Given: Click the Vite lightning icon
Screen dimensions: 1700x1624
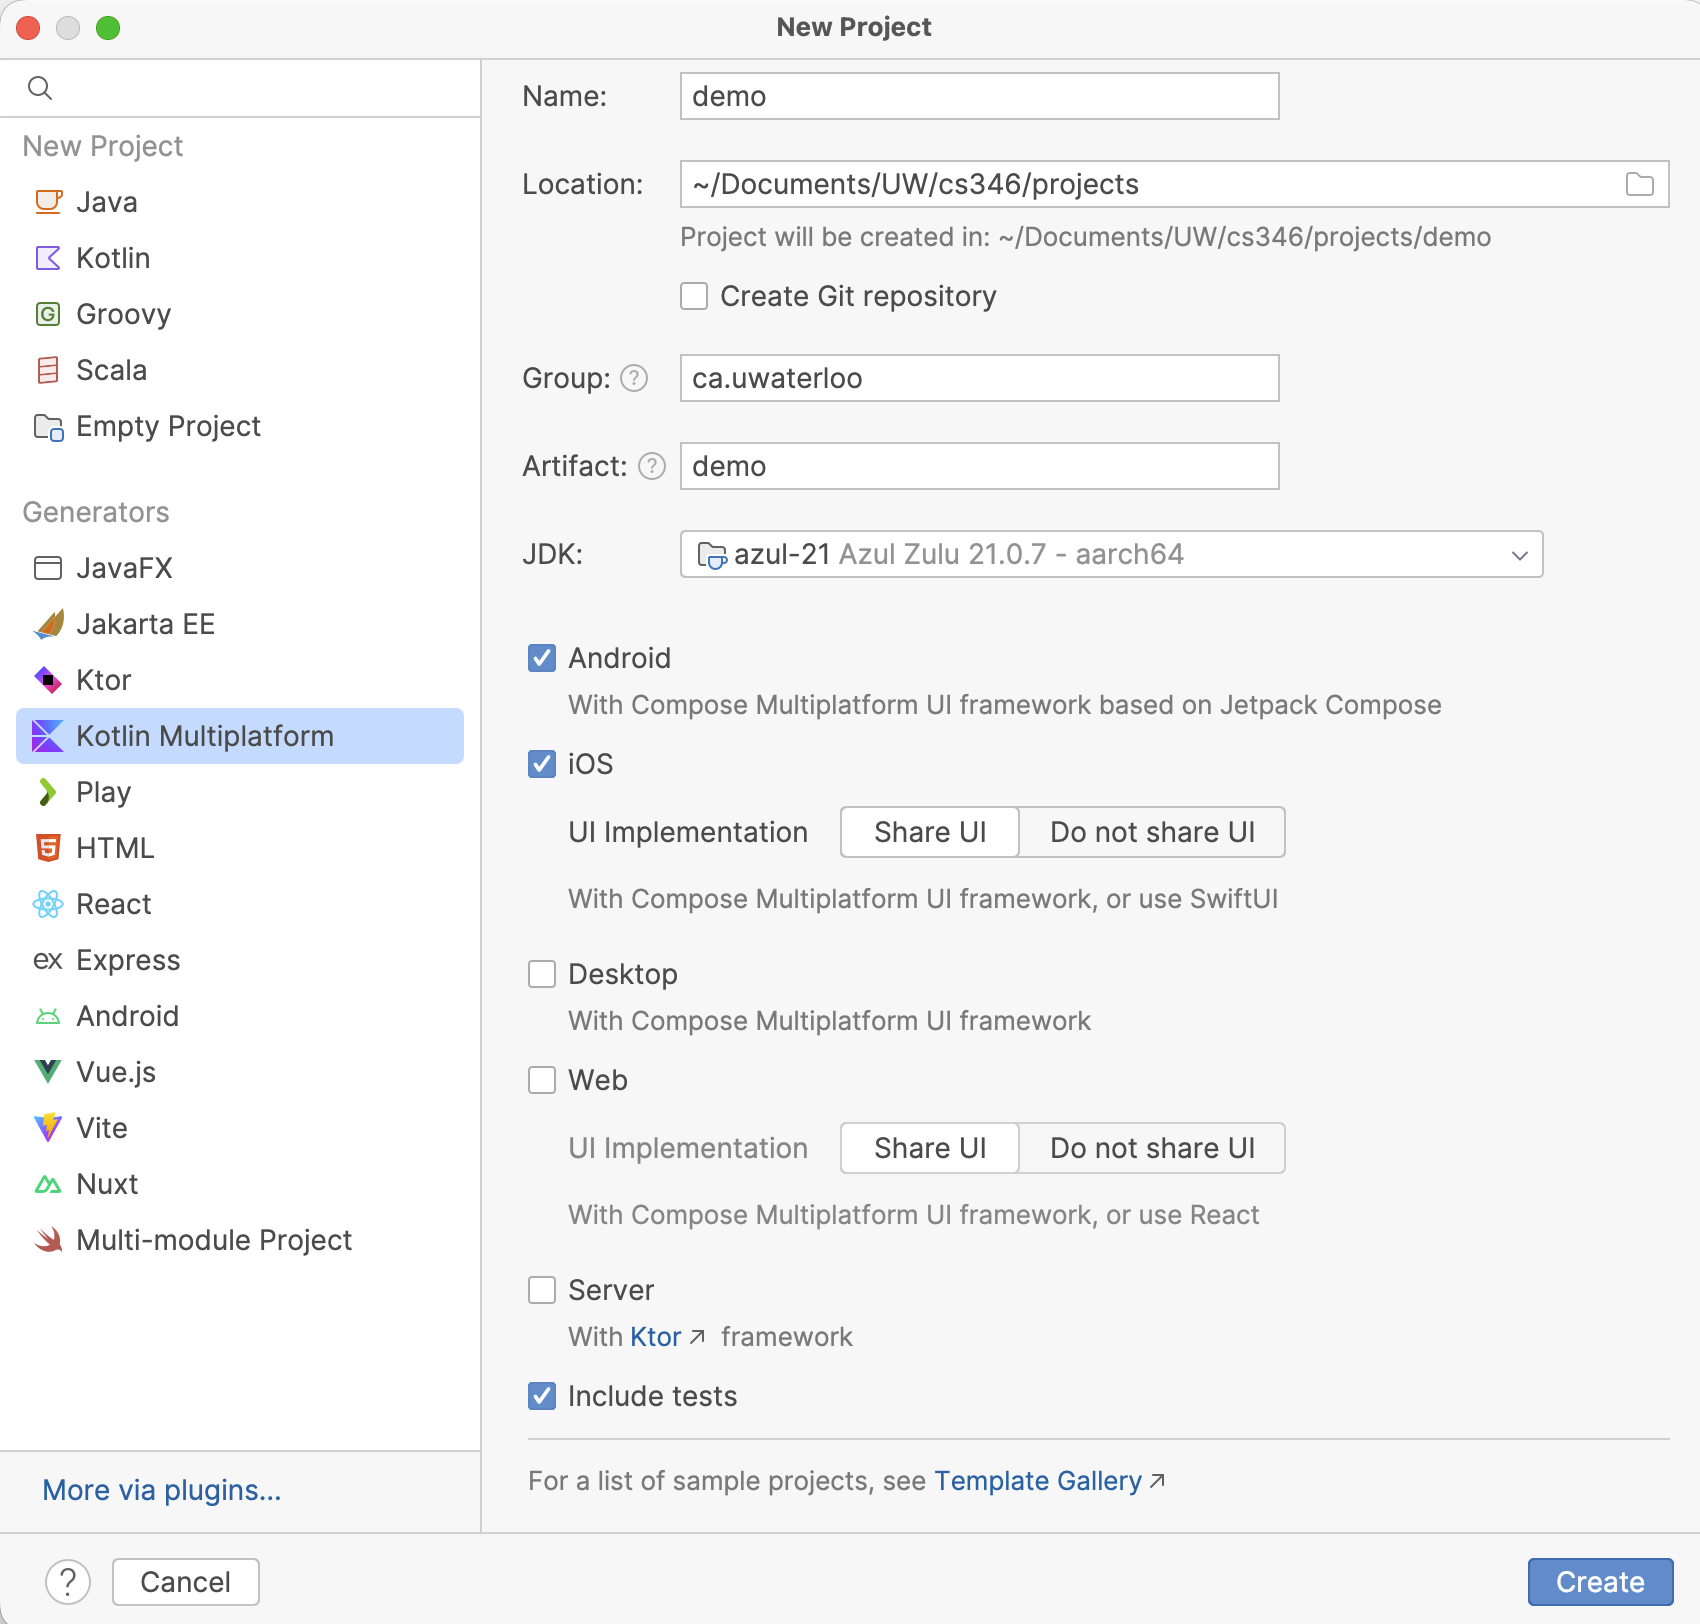Looking at the screenshot, I should pos(47,1128).
